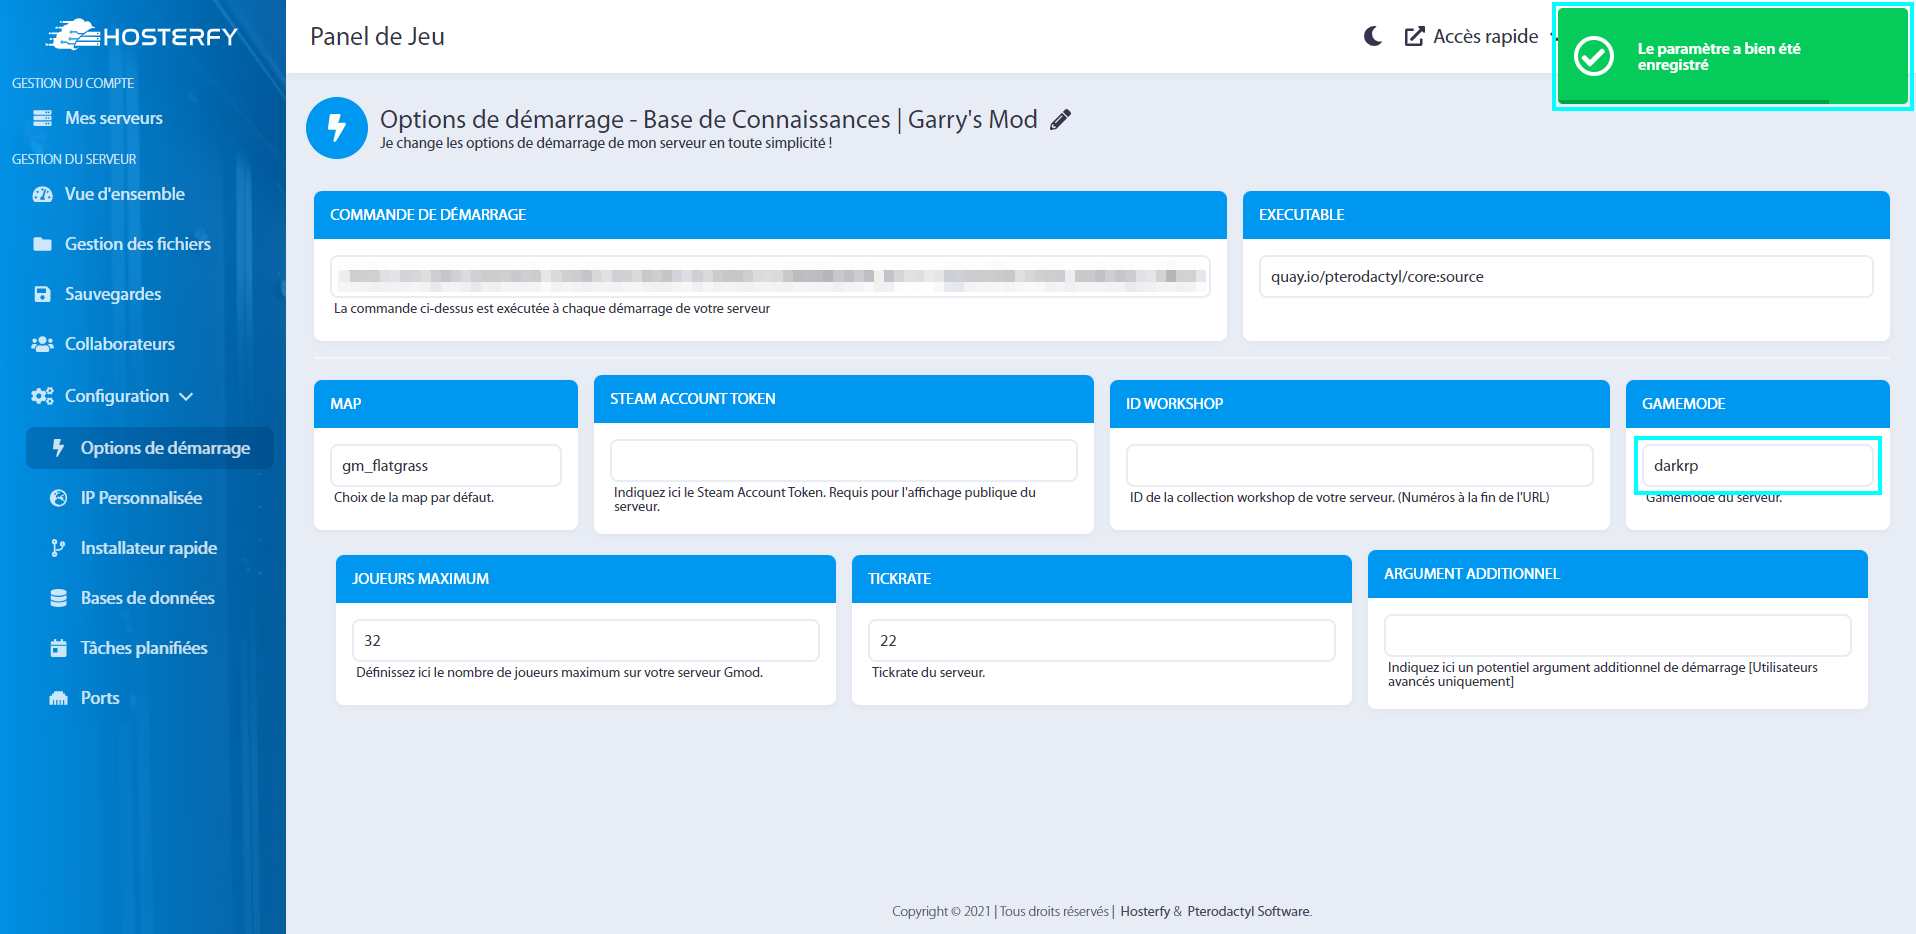
Task: Toggle dark mode with the moon icon
Action: pos(1373,36)
